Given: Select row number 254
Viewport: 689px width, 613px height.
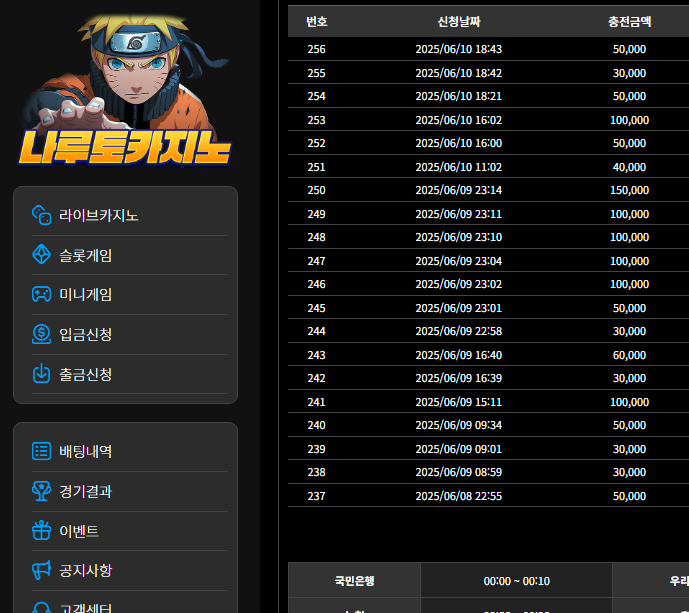Looking at the screenshot, I should (316, 96).
